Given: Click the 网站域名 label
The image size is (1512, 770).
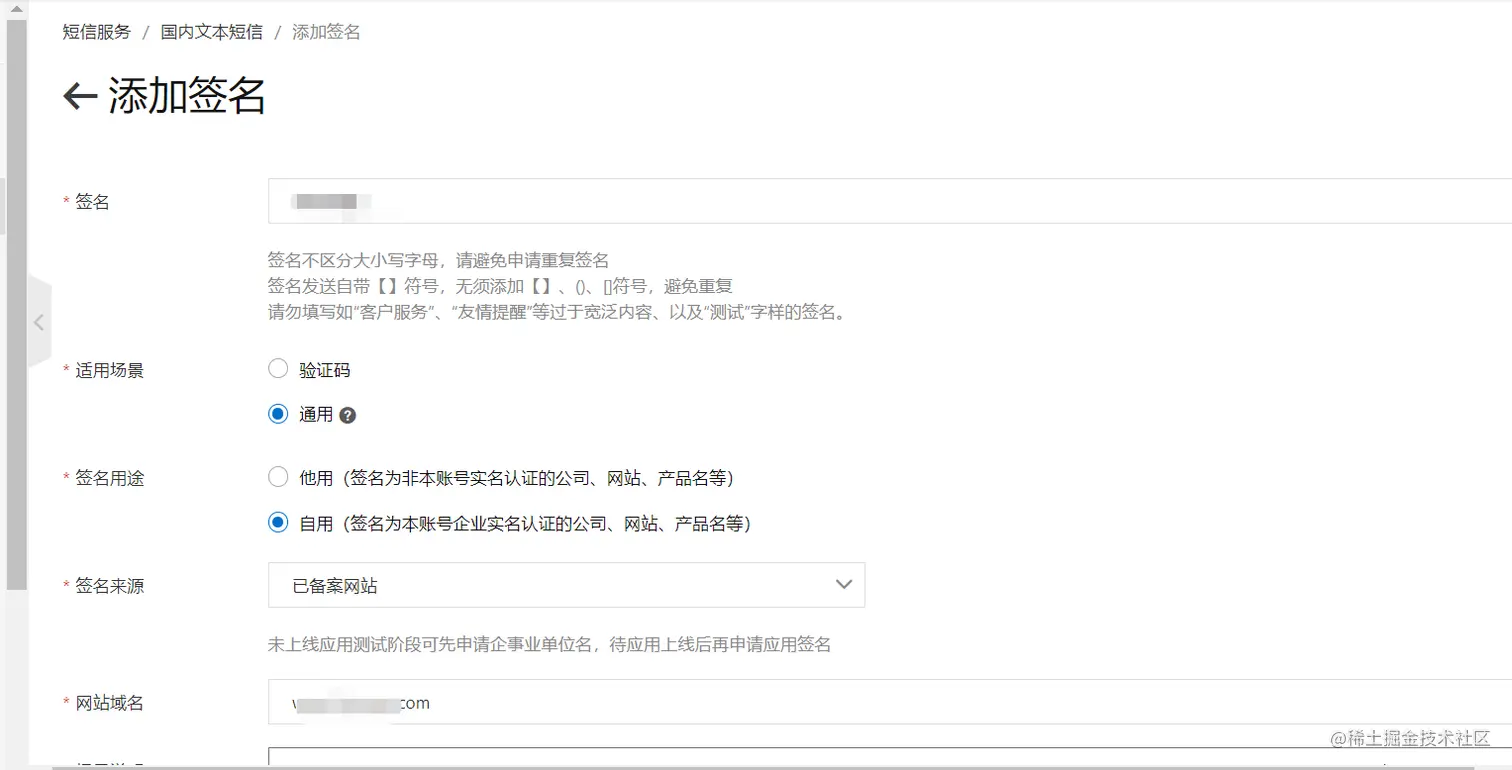Looking at the screenshot, I should click(110, 703).
